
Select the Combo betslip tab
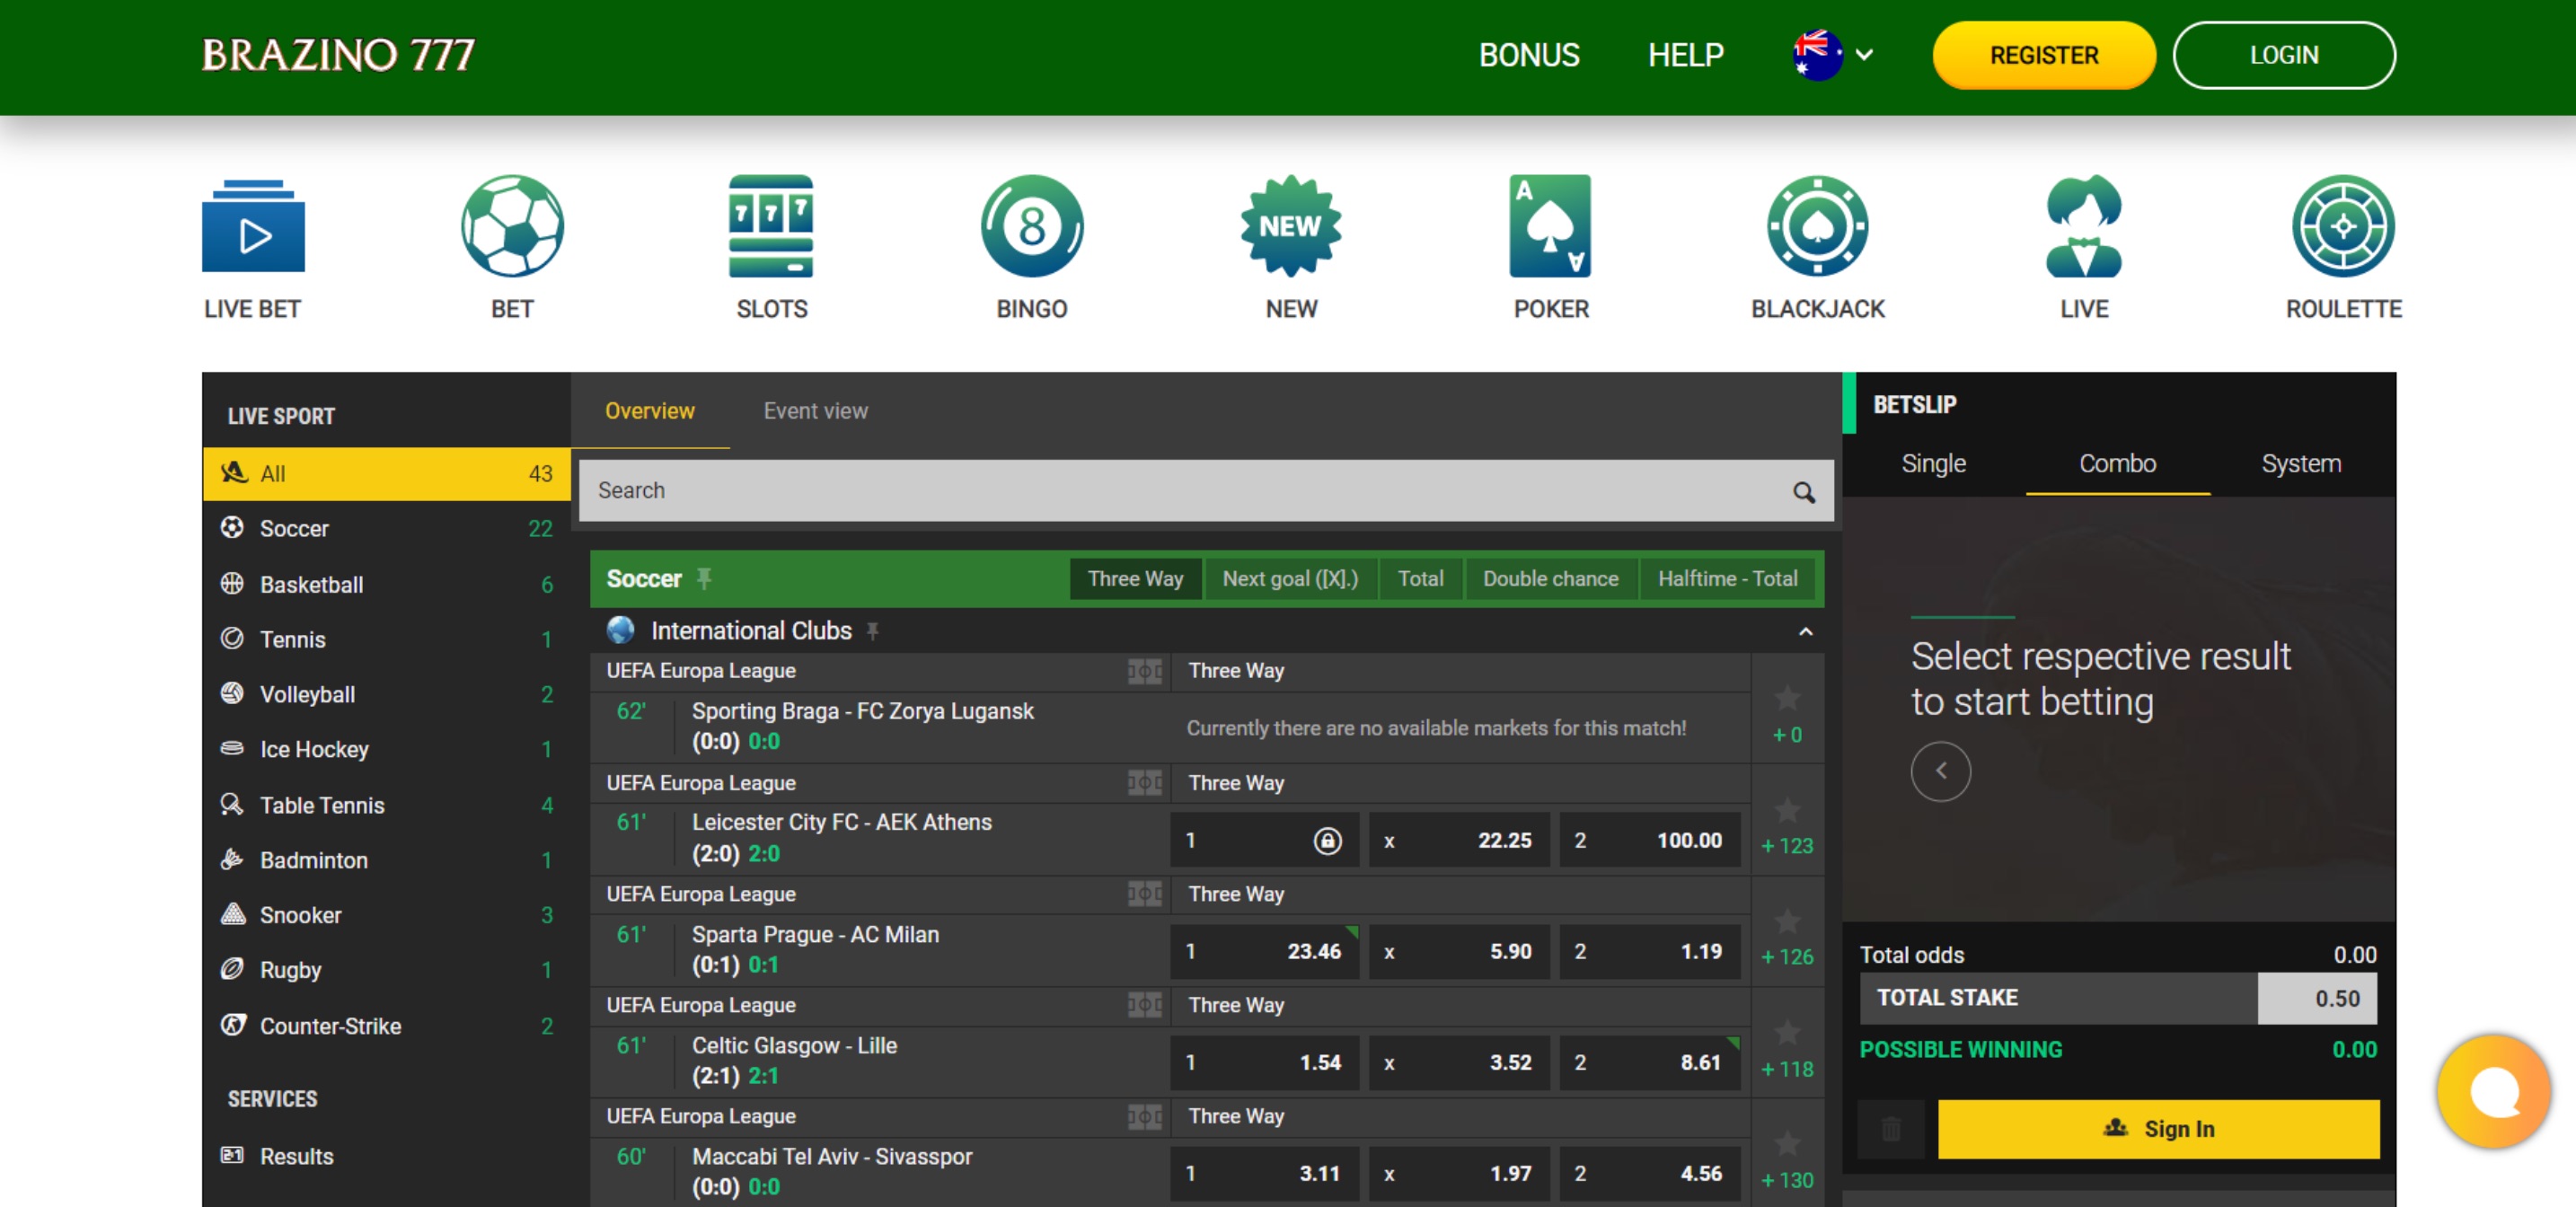click(2117, 464)
